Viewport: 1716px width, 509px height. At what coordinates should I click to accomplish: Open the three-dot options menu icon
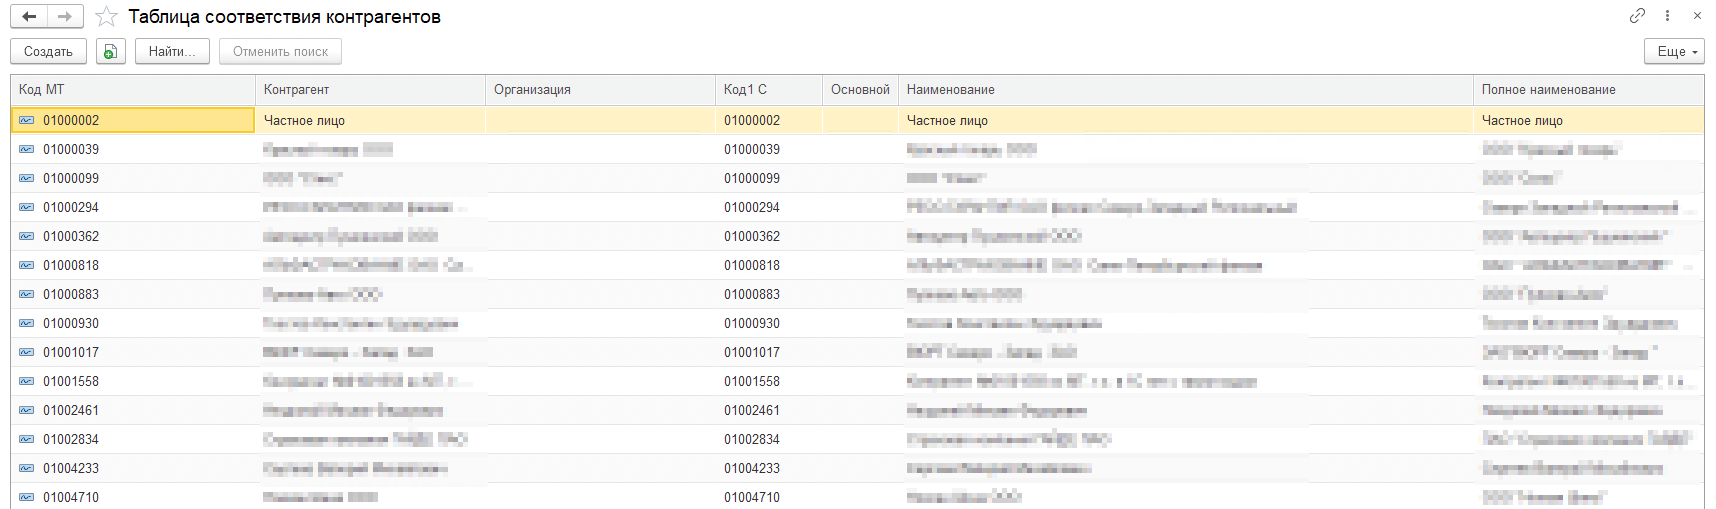(1667, 15)
